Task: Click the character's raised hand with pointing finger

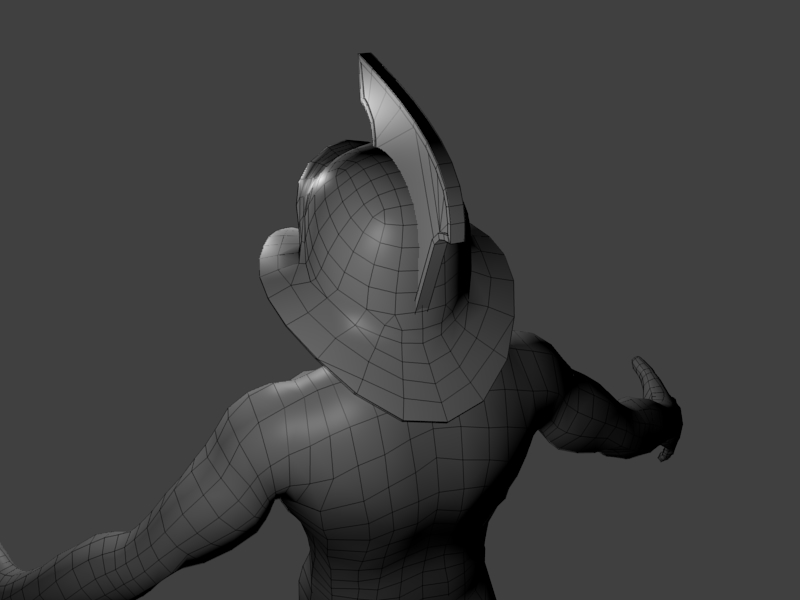Action: pos(657,408)
